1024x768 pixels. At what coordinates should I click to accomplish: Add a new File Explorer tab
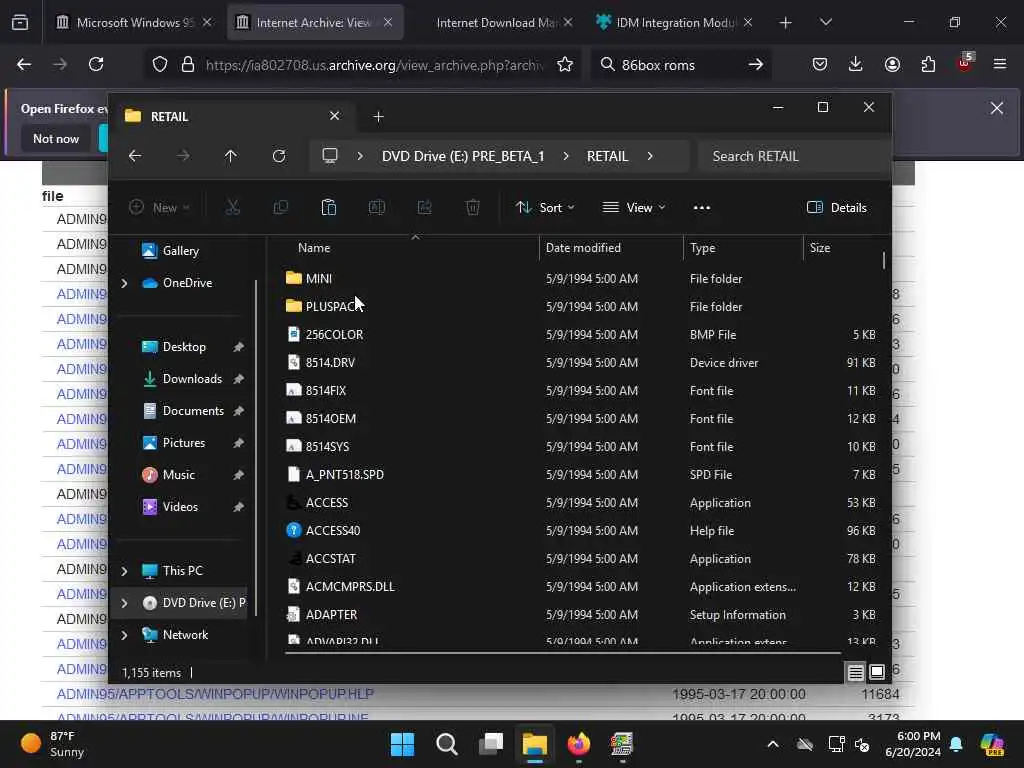(378, 116)
